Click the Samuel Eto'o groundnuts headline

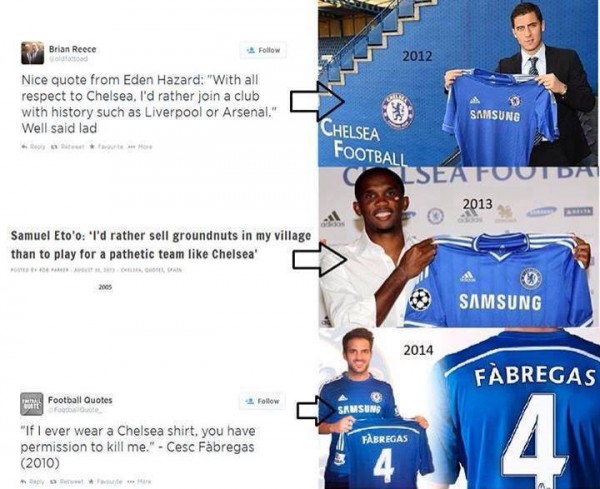161,245
